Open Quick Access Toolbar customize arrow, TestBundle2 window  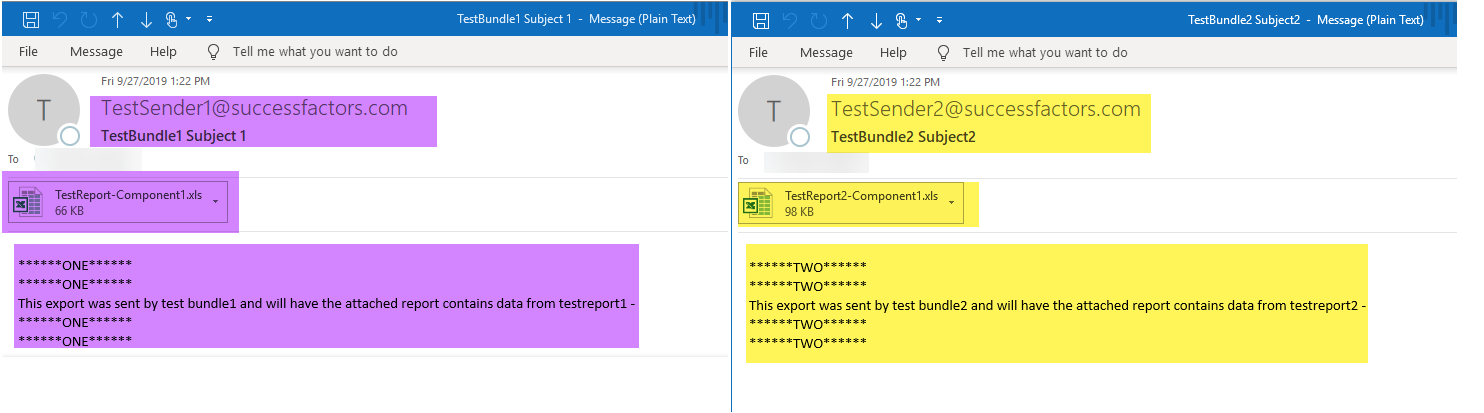point(939,20)
